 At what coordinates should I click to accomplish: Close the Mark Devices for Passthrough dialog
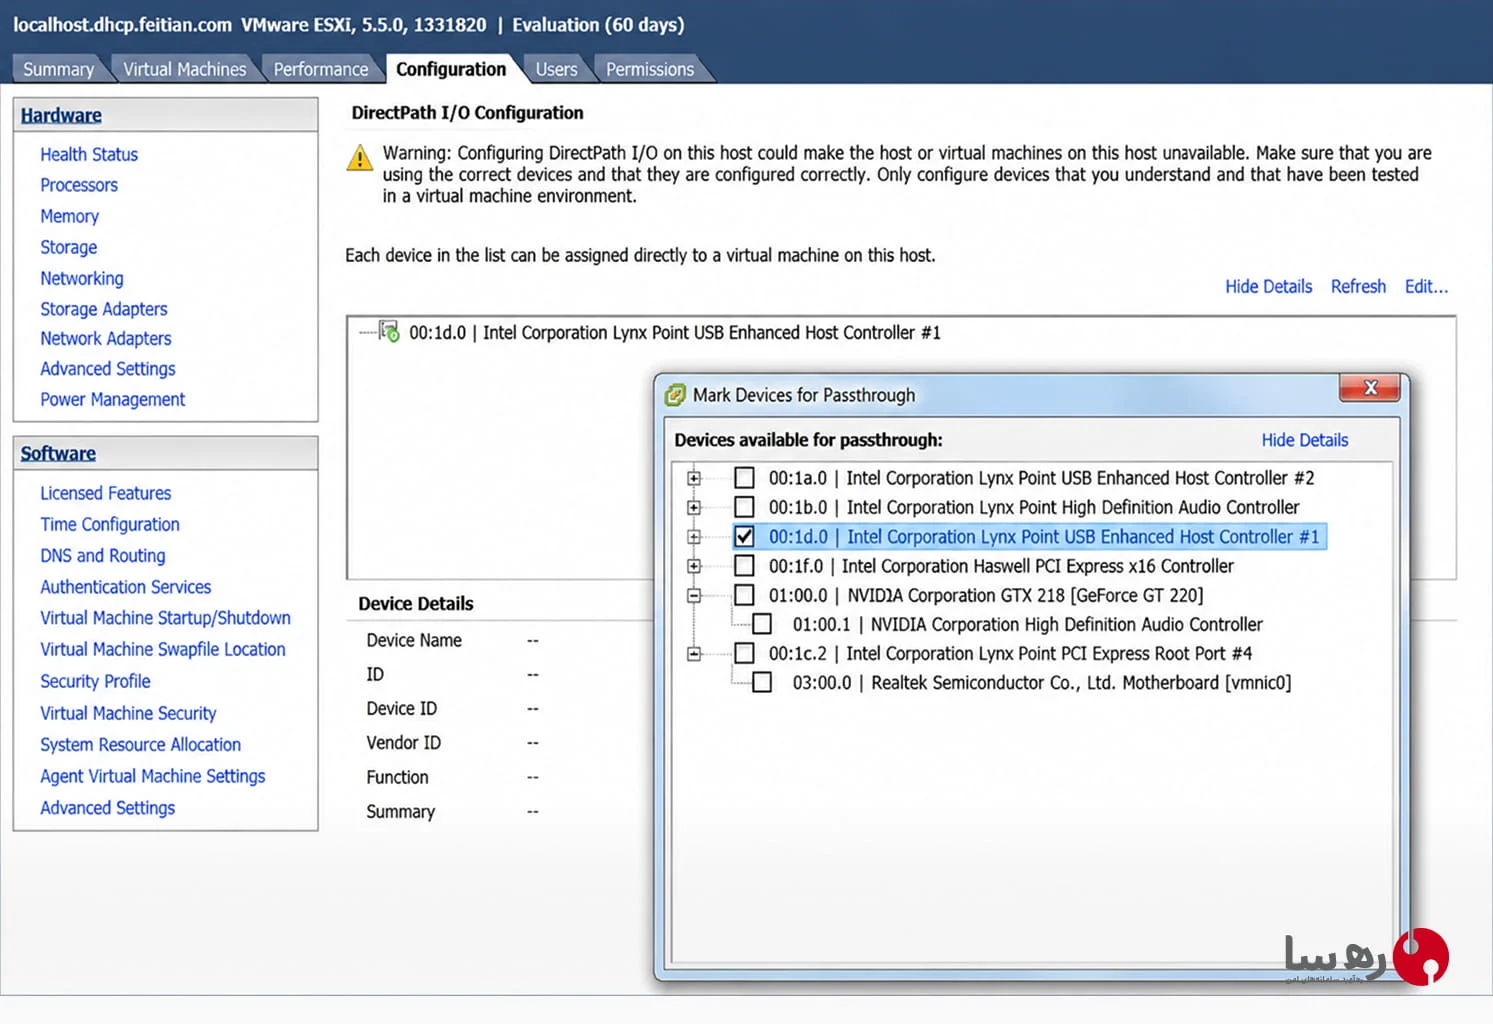click(1369, 388)
